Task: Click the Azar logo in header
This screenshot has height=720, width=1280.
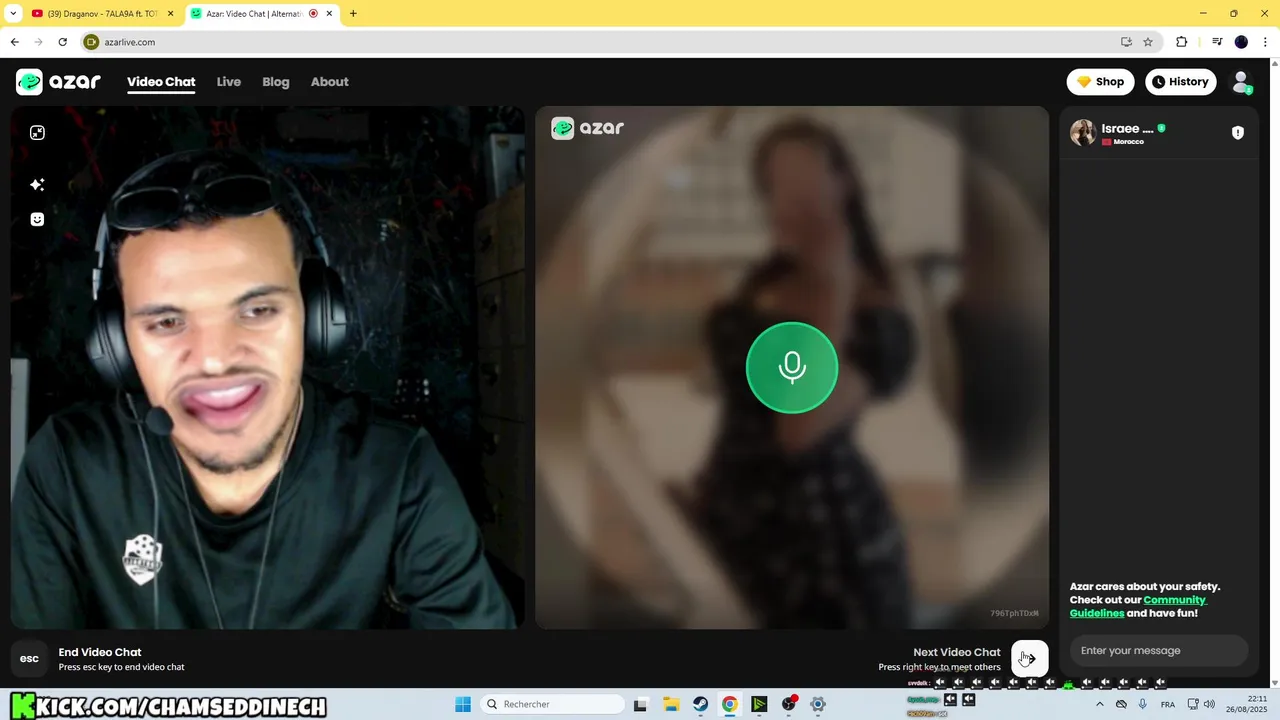Action: pos(58,82)
